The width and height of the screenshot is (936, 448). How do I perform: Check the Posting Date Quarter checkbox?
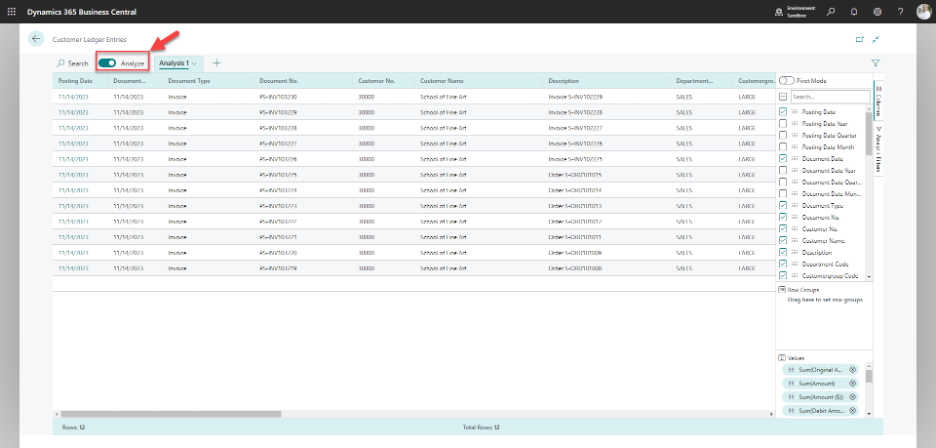(x=783, y=135)
